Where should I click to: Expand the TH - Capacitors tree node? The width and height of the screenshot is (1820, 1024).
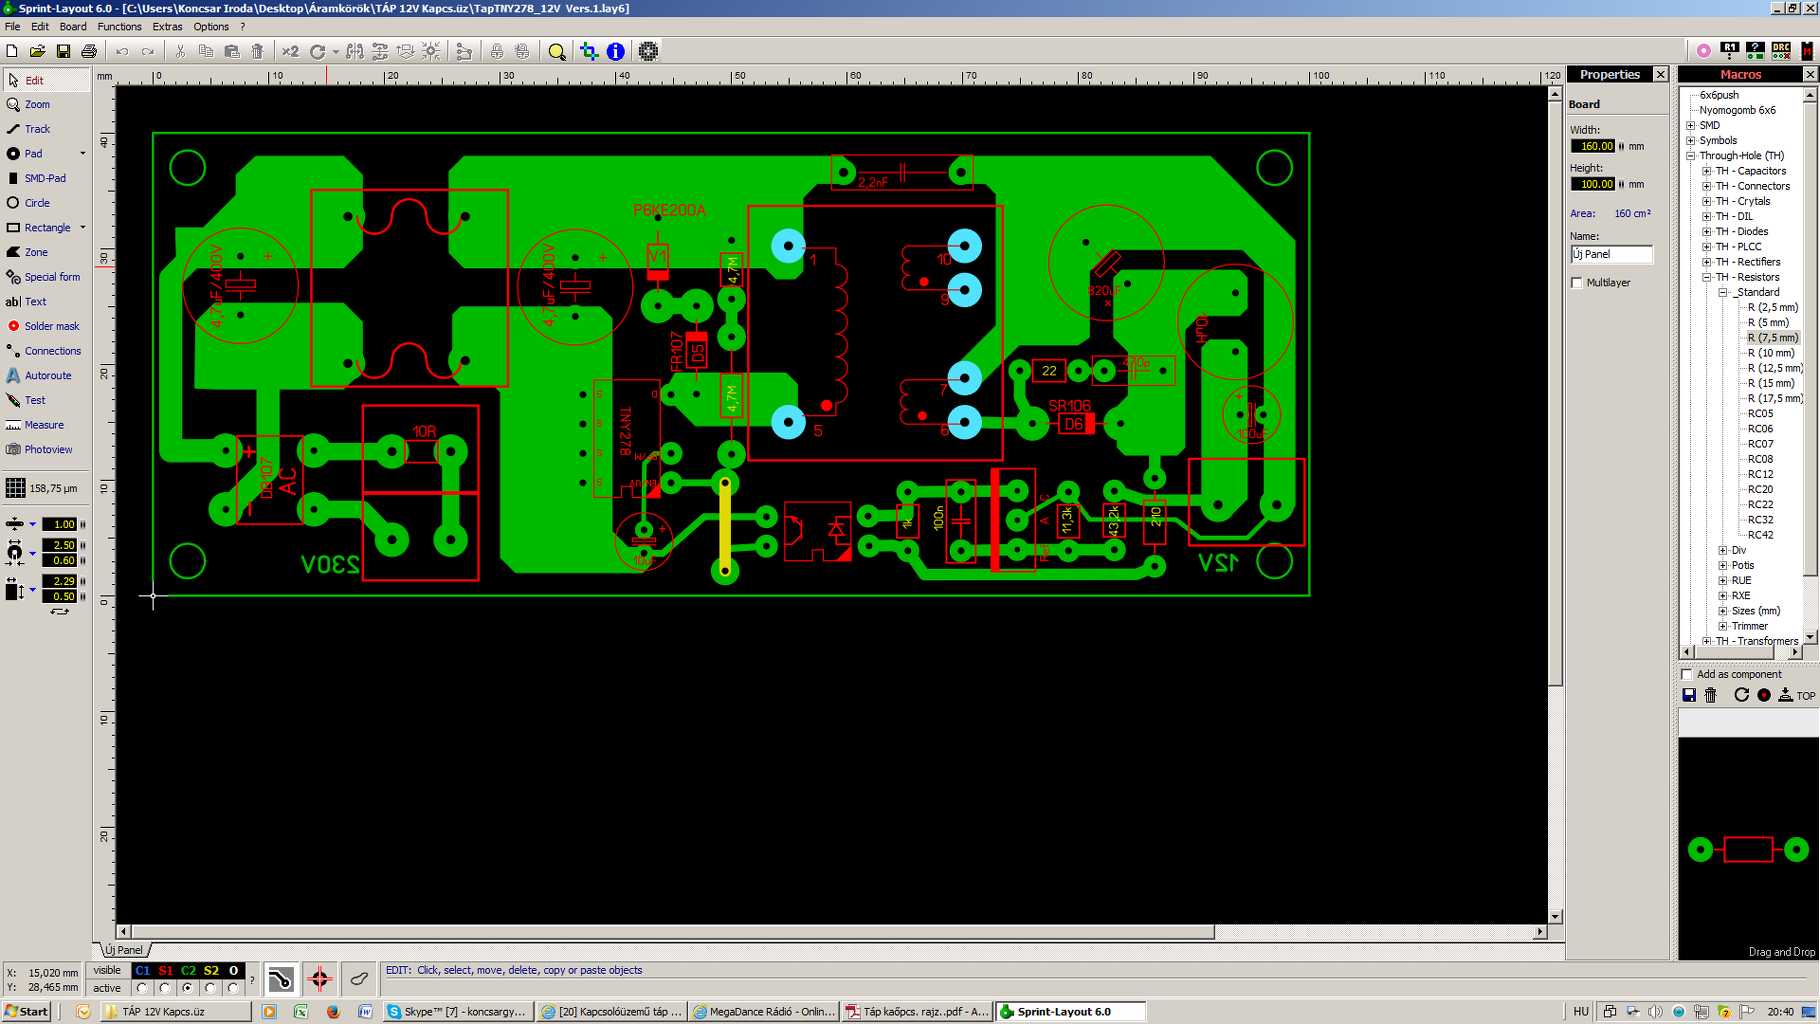[1707, 171]
